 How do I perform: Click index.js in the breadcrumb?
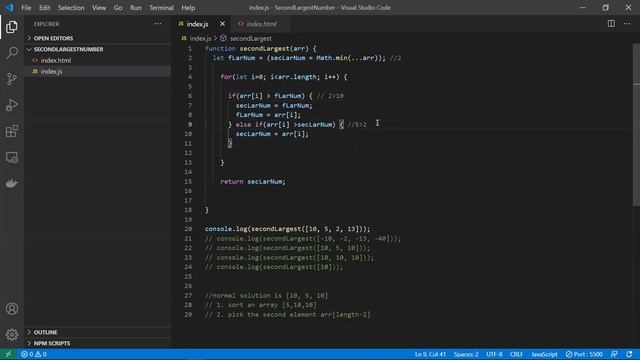pyautogui.click(x=200, y=38)
